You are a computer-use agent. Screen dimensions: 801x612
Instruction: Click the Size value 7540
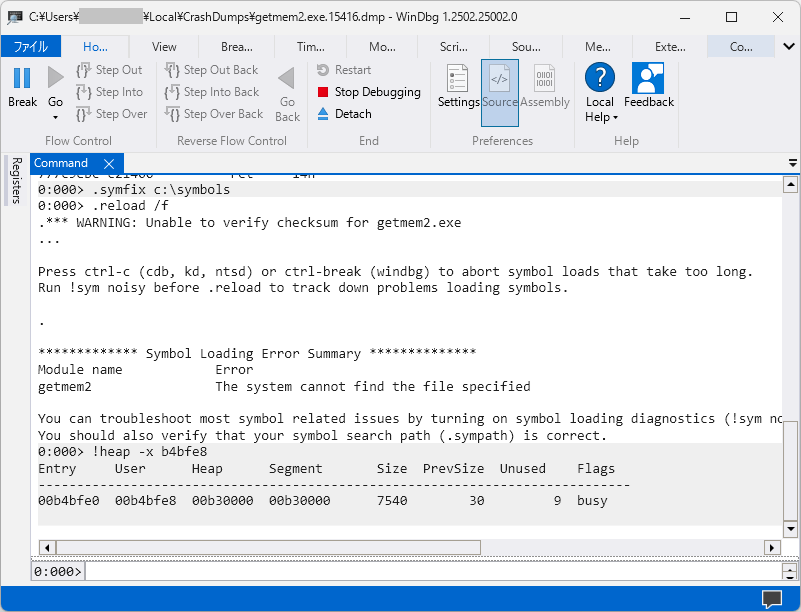(392, 501)
